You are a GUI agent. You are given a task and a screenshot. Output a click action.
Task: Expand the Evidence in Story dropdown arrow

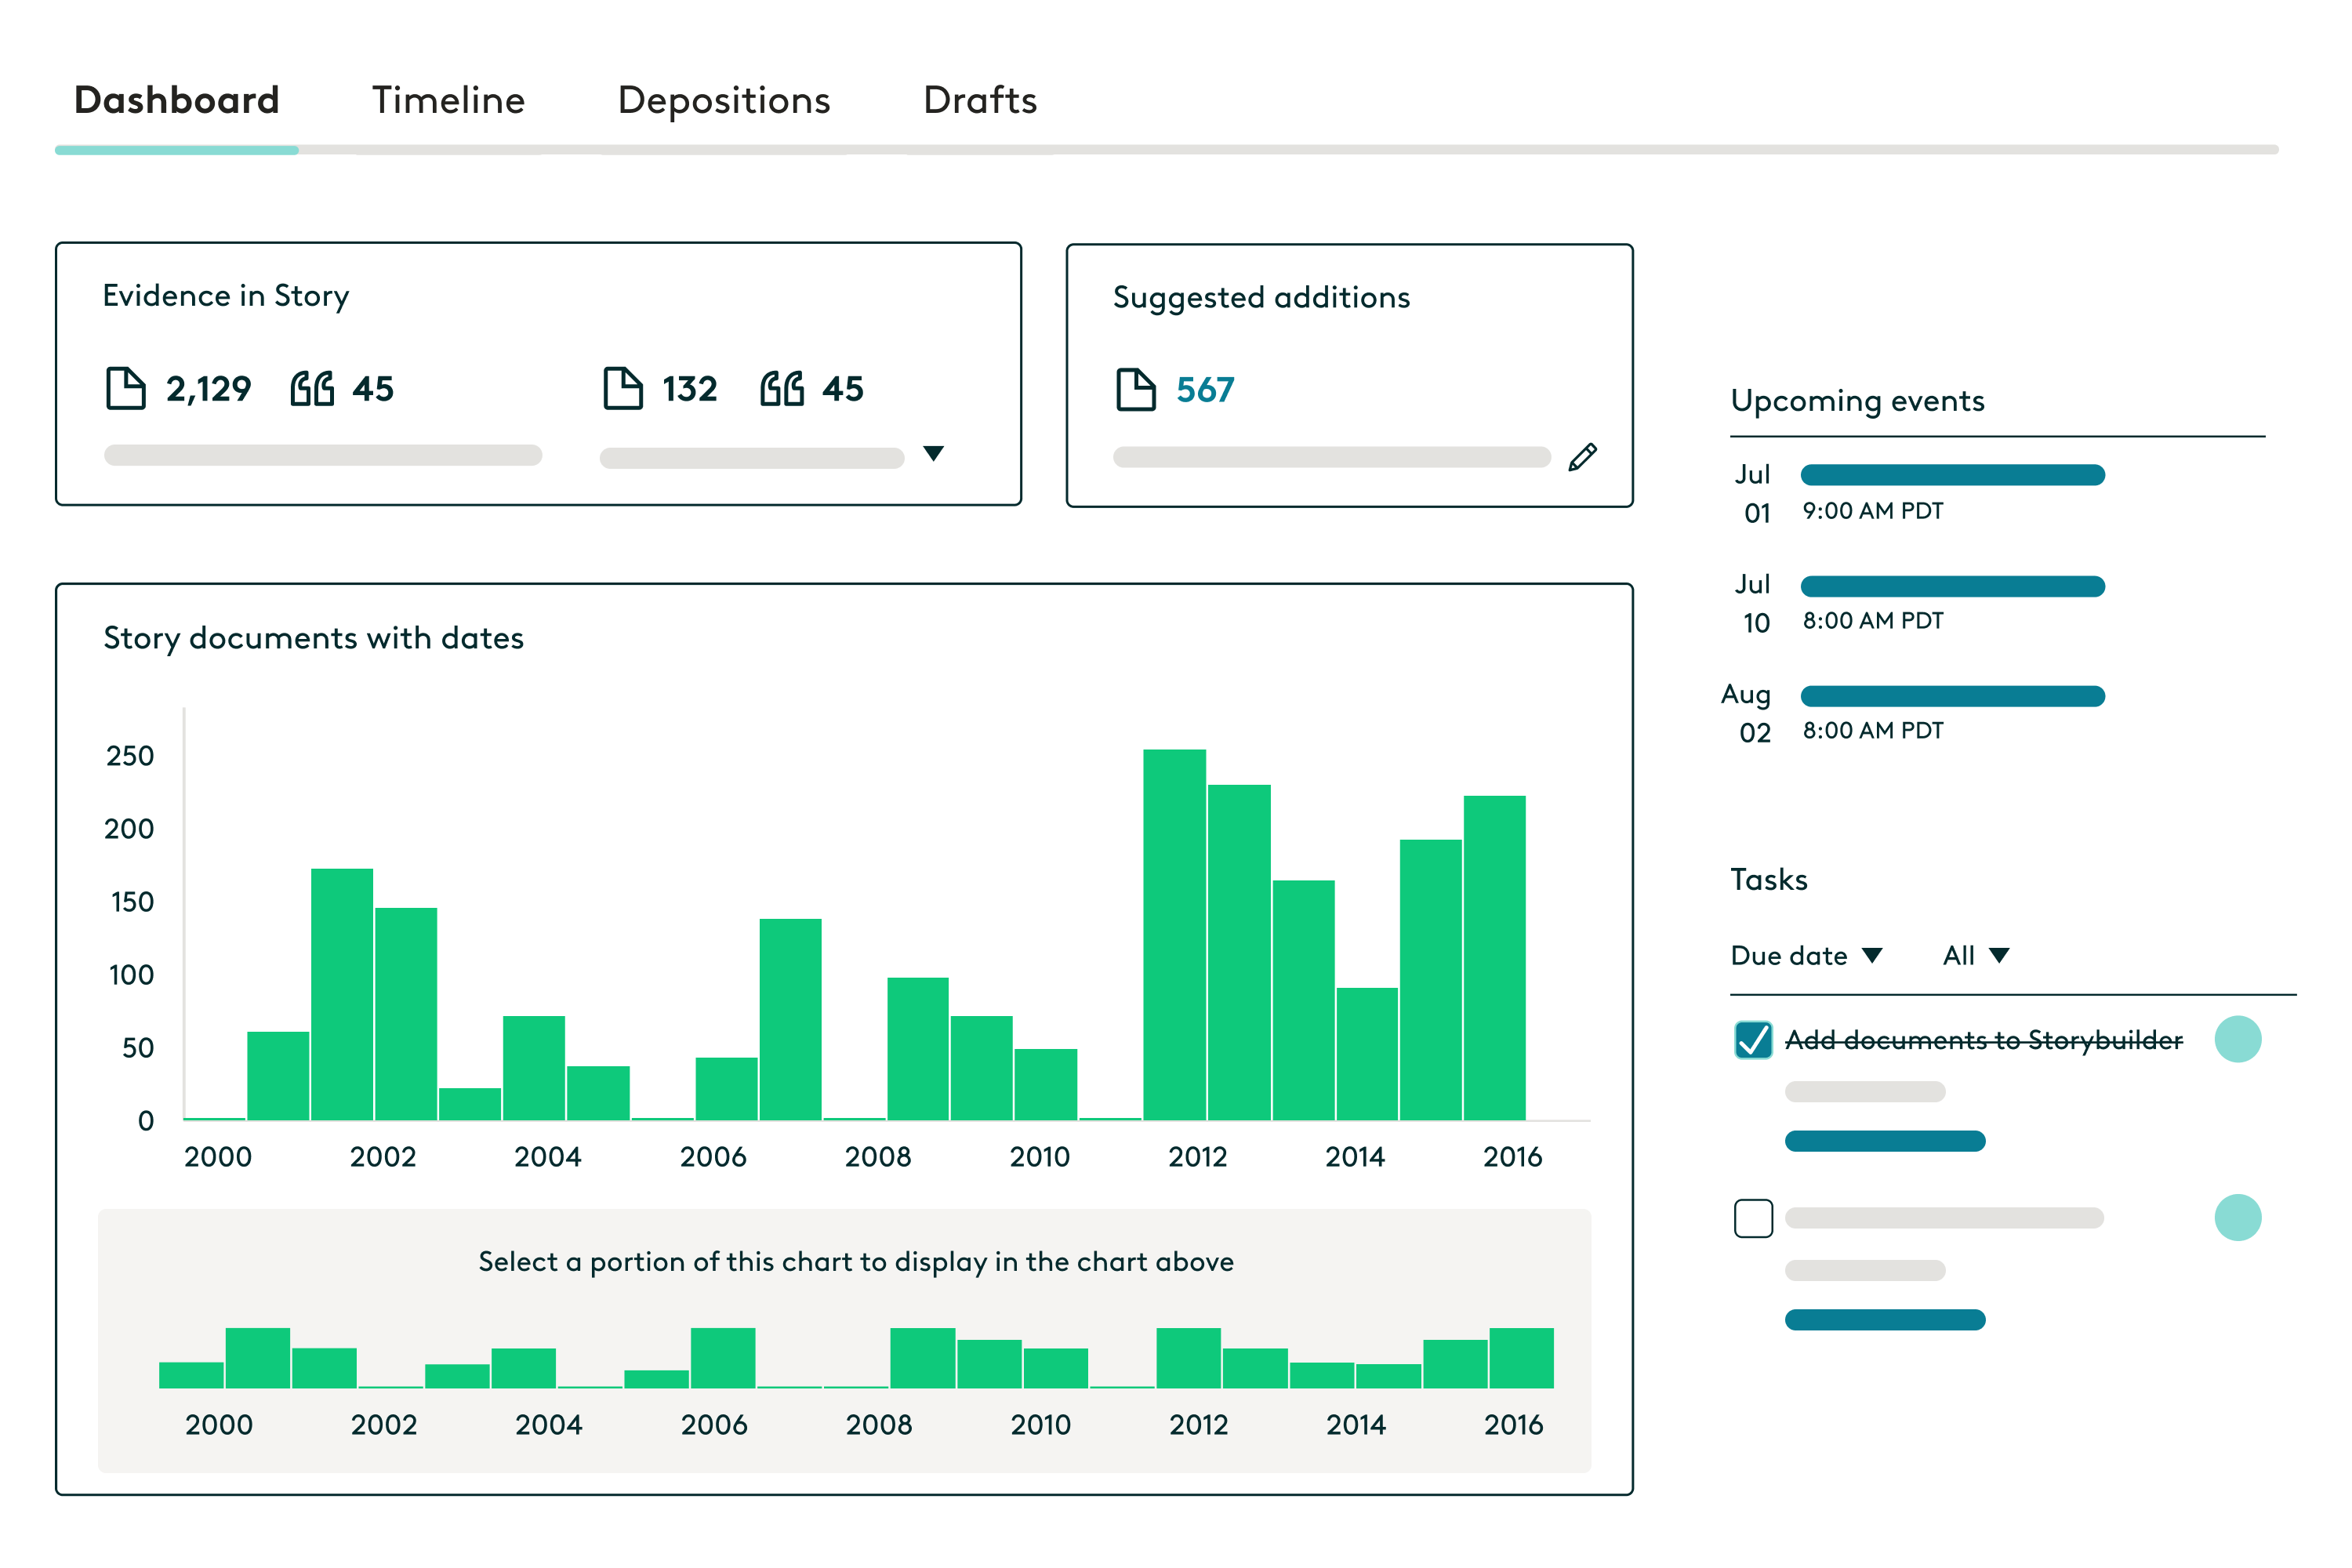click(933, 453)
